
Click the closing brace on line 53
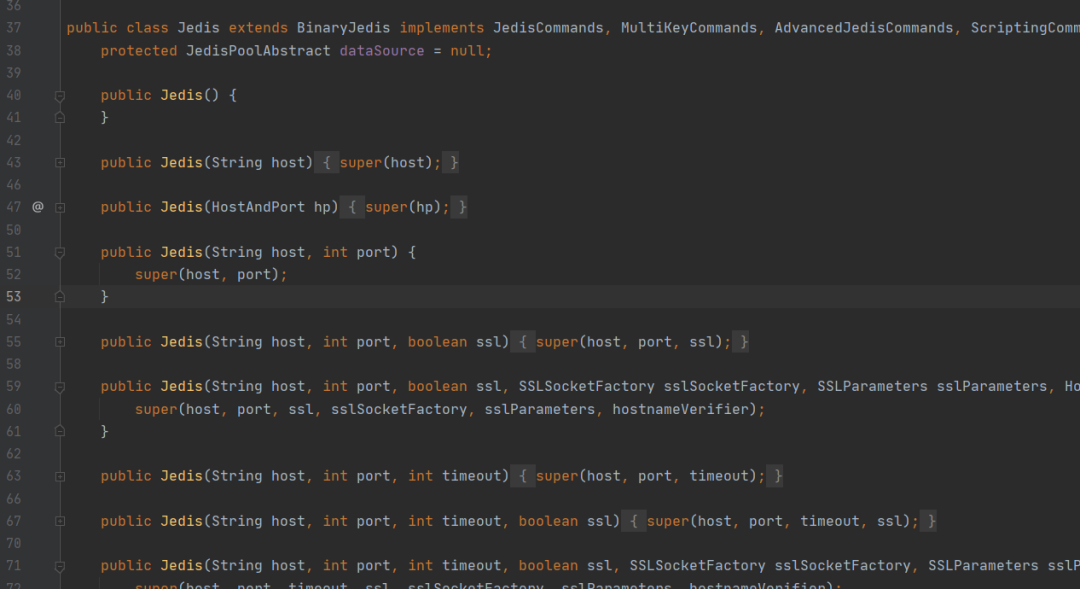(105, 296)
